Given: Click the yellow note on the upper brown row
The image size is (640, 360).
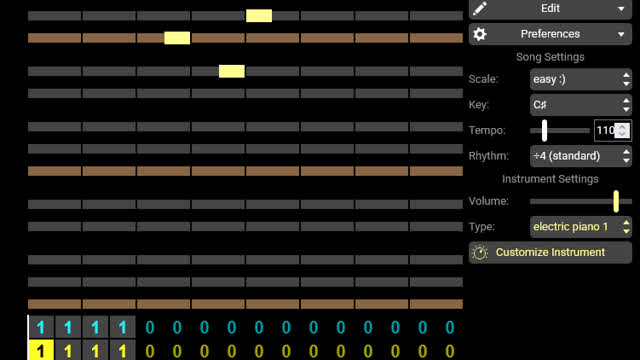Looking at the screenshot, I should point(177,38).
